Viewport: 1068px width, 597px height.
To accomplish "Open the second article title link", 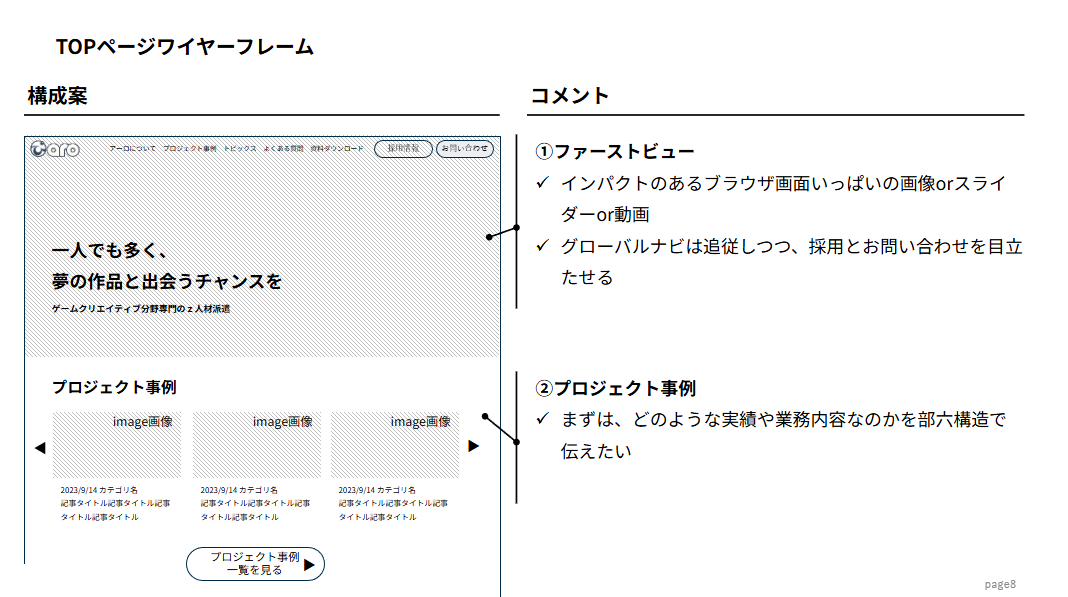I will [254, 510].
